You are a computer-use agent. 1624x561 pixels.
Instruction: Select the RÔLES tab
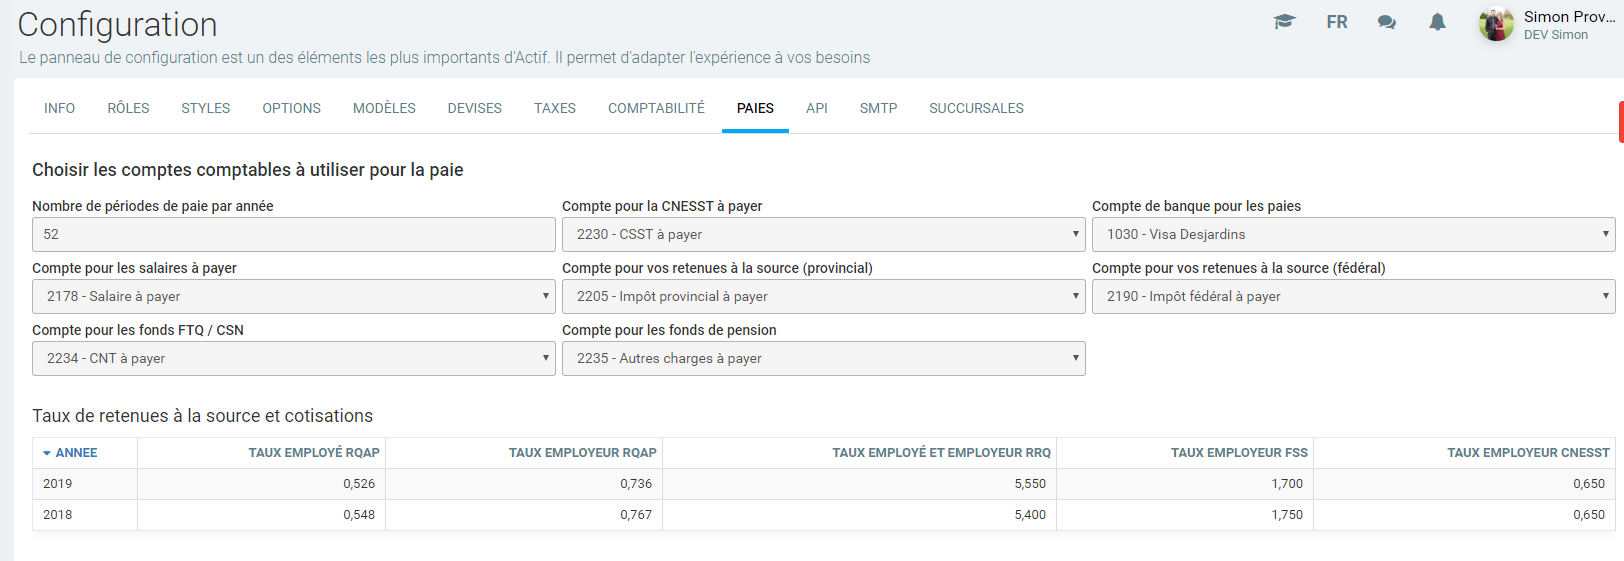pos(128,108)
